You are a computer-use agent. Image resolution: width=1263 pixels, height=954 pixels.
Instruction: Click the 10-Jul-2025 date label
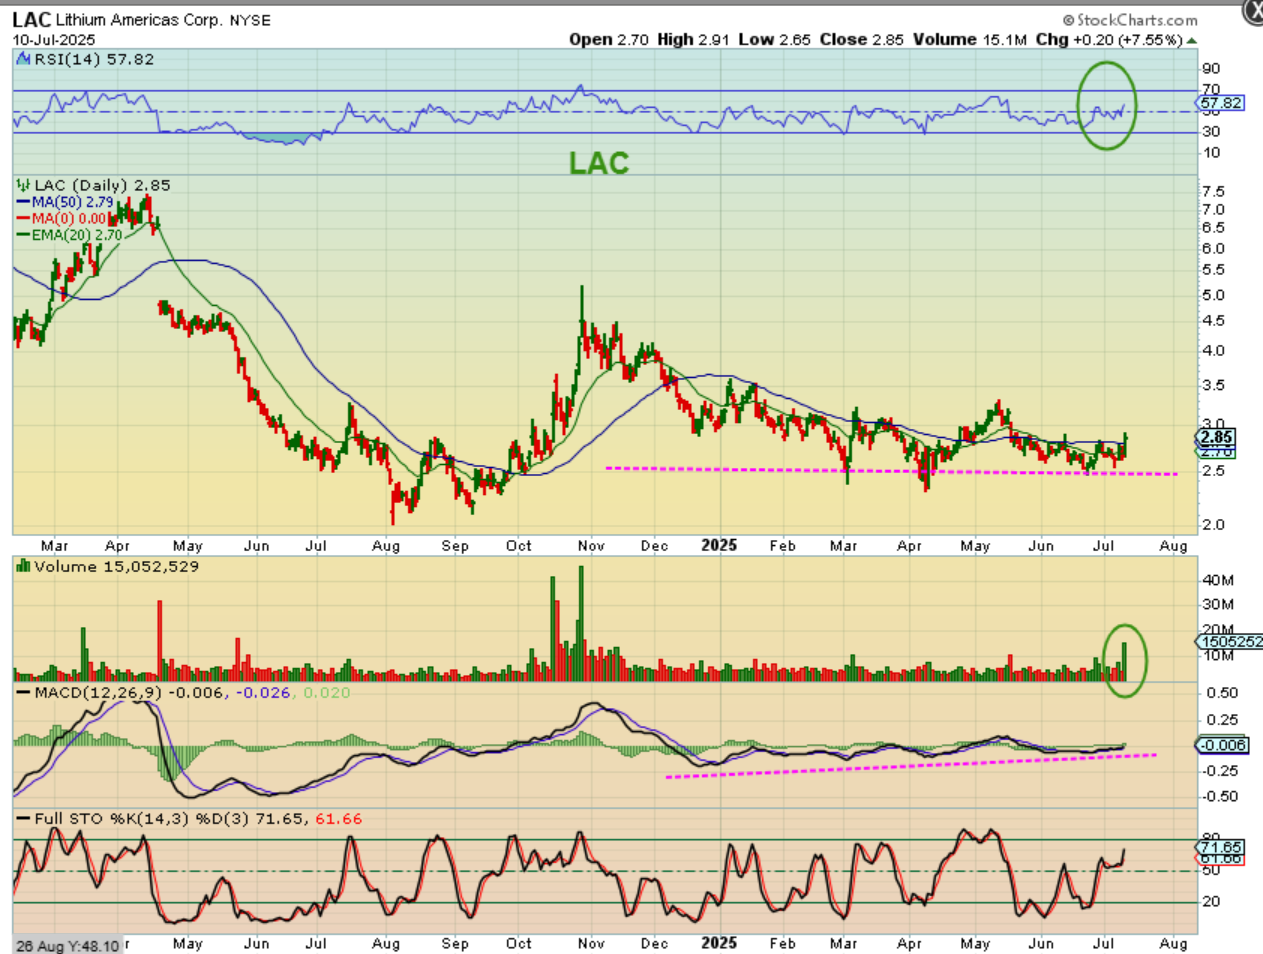tap(54, 40)
